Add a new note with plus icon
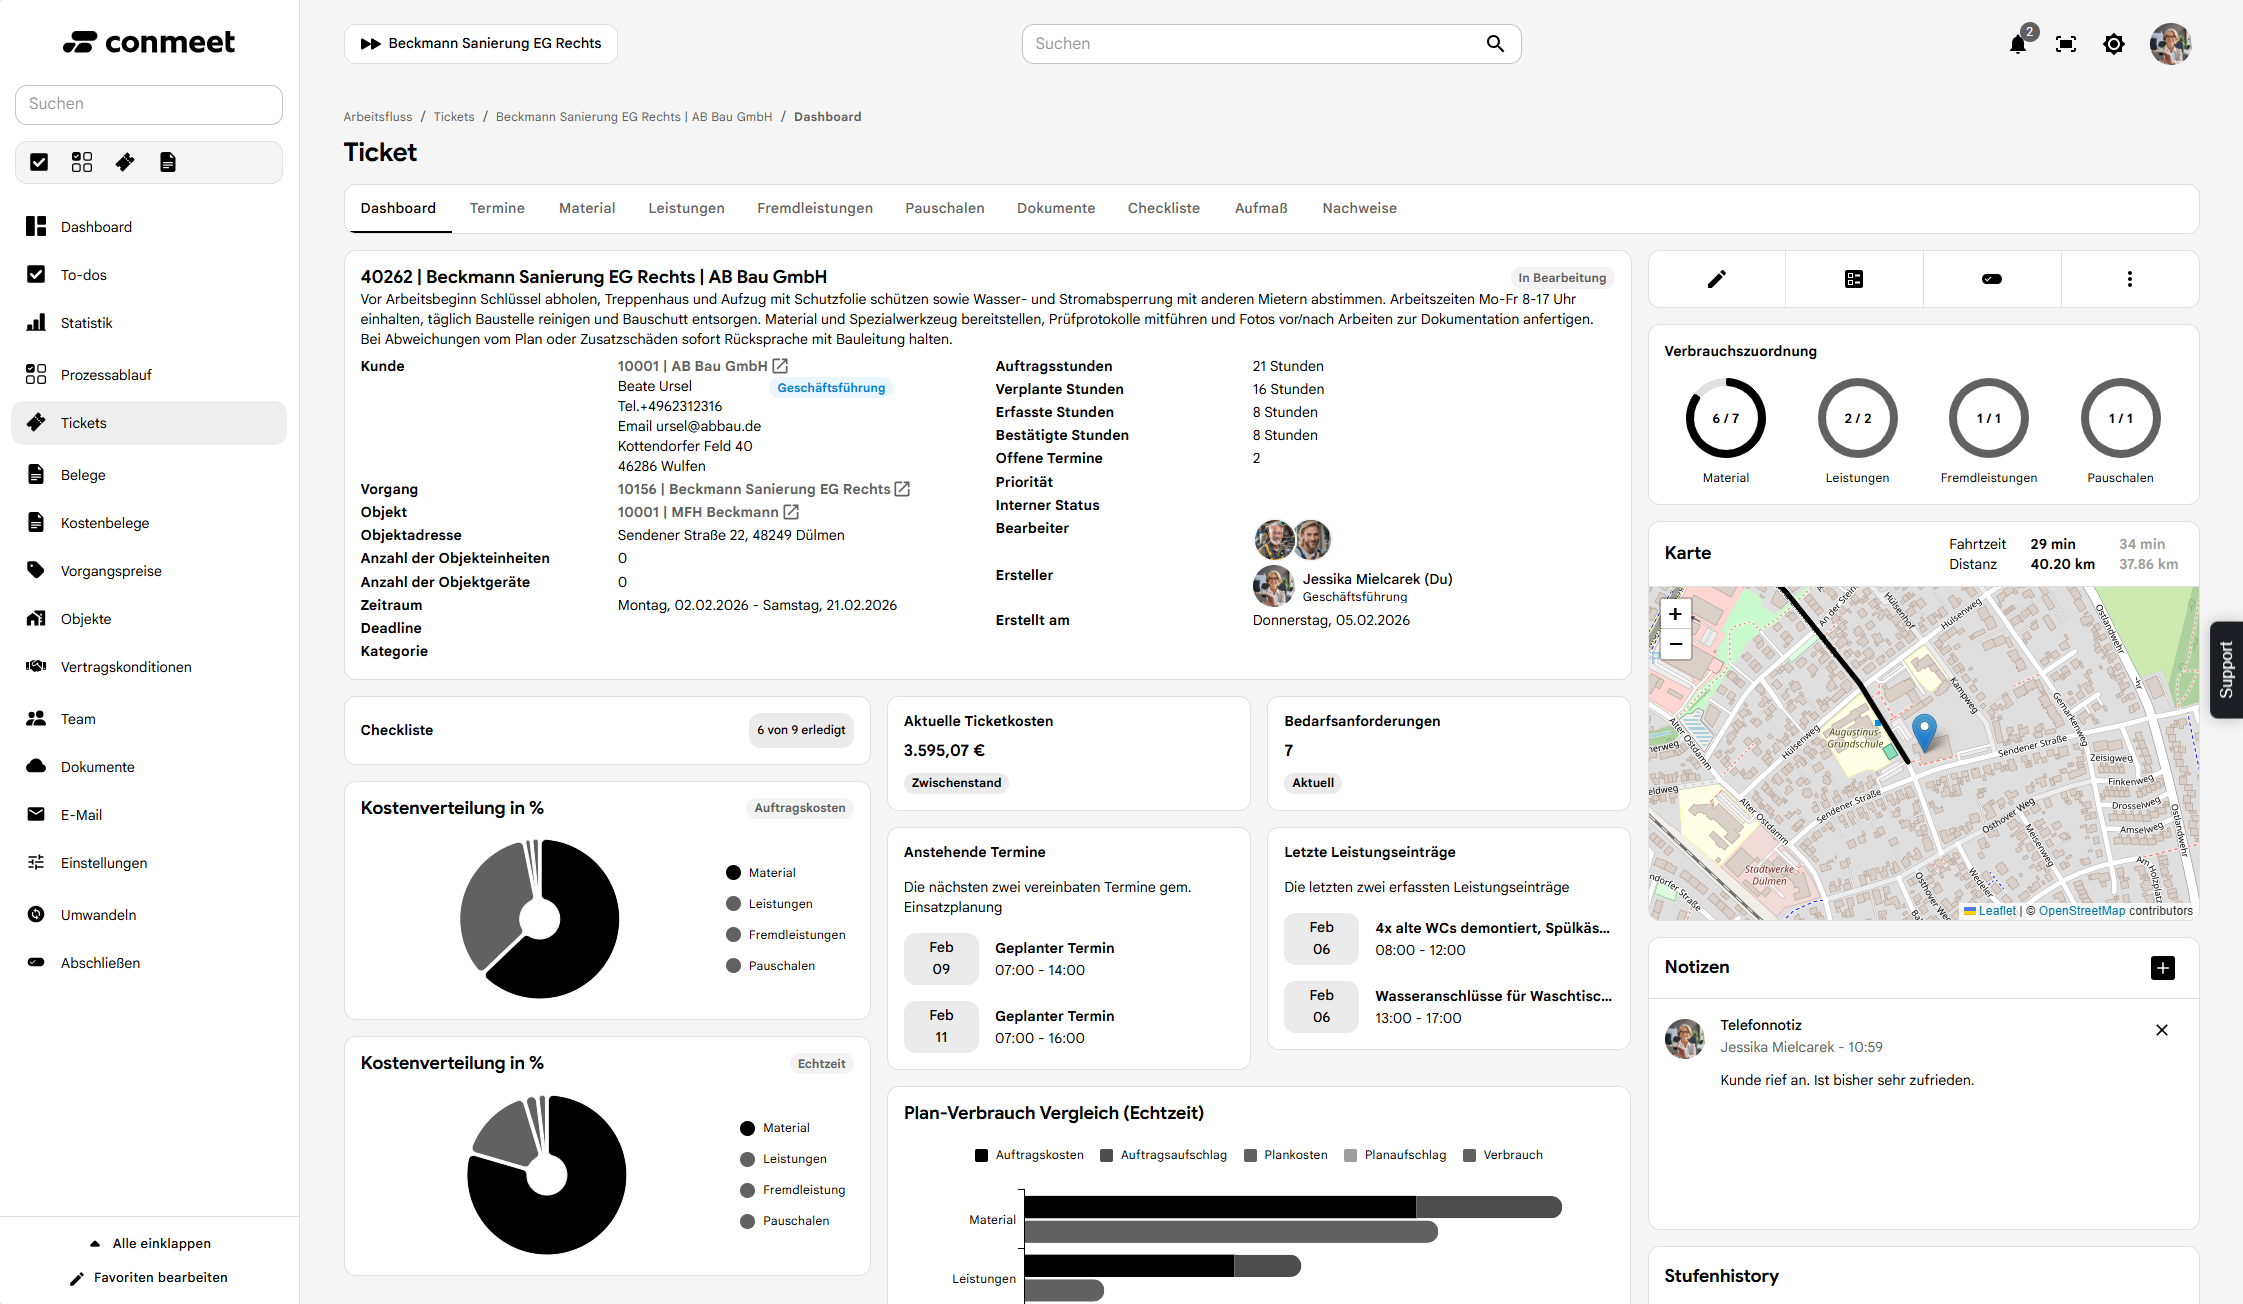Image resolution: width=2243 pixels, height=1304 pixels. (2162, 967)
